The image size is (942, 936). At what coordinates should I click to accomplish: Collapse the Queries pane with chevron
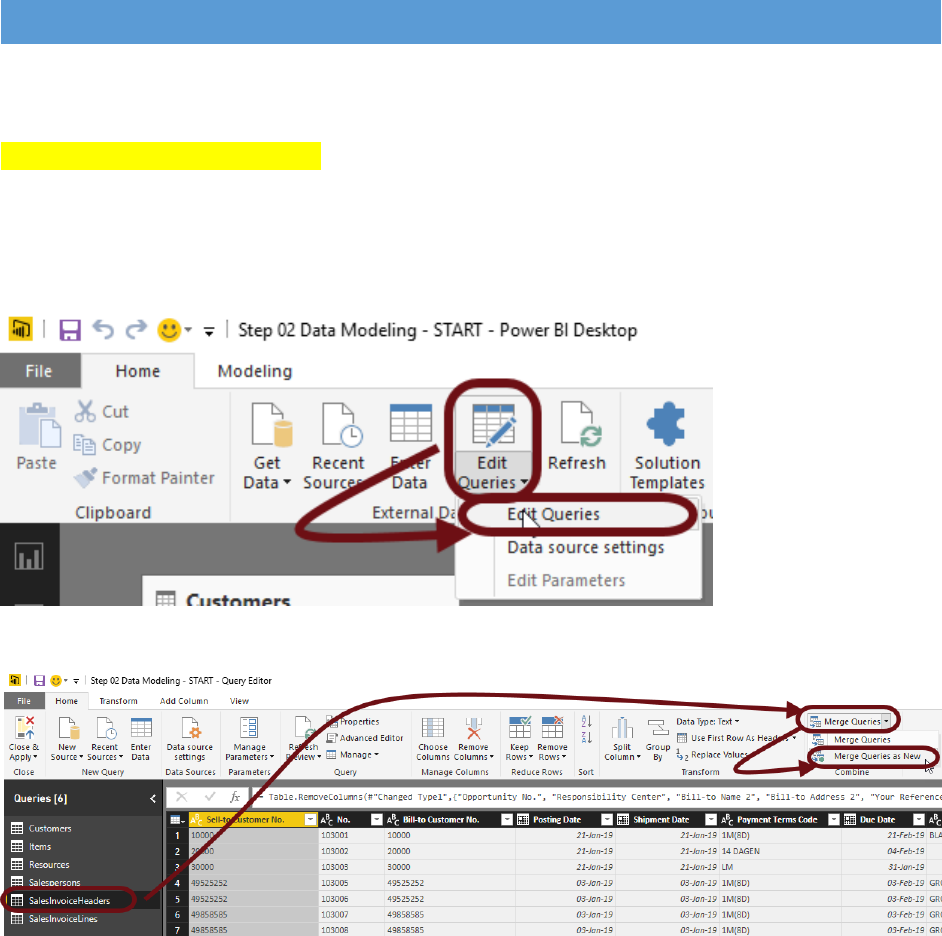153,798
